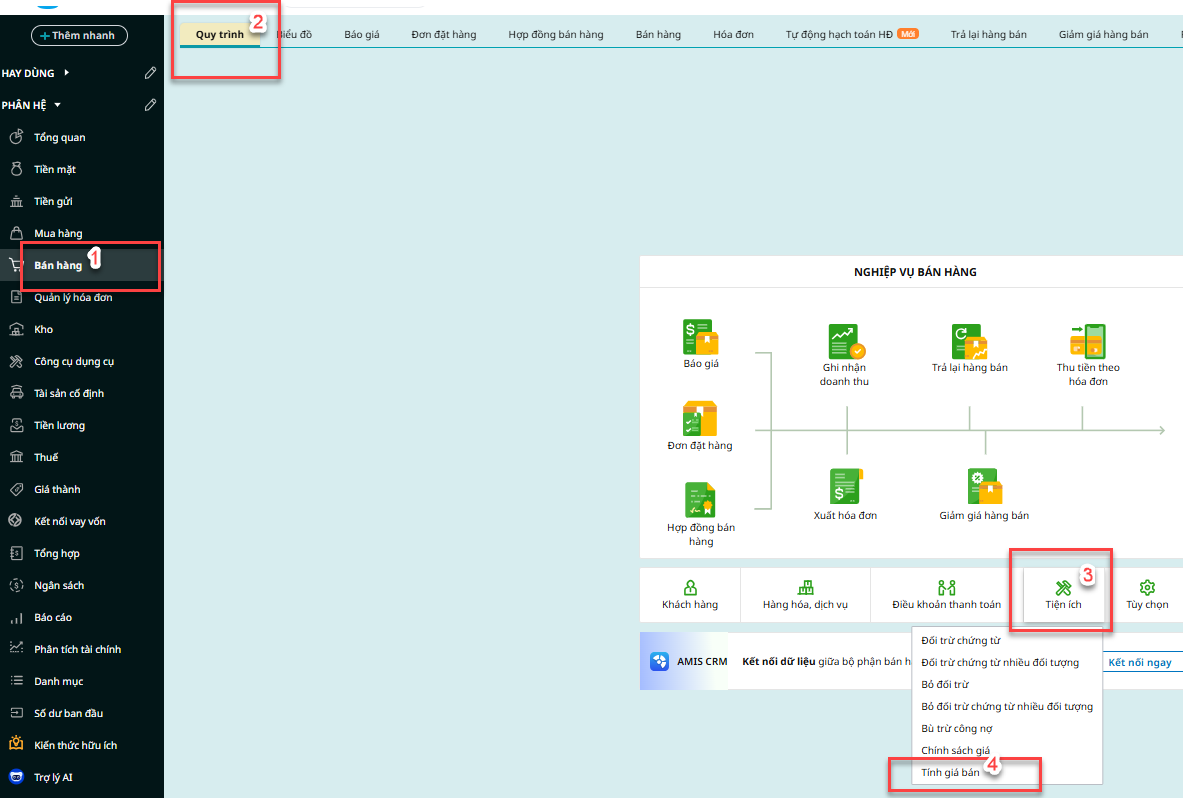The width and height of the screenshot is (1183, 798).
Task: Select Tính giá bán menu entry
Action: click(950, 773)
